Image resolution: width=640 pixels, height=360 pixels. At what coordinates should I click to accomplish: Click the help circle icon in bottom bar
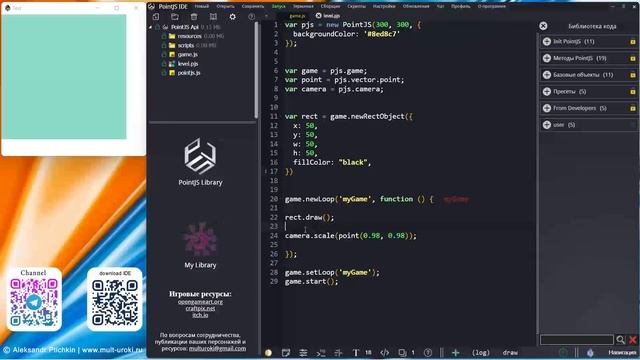(x=428, y=353)
